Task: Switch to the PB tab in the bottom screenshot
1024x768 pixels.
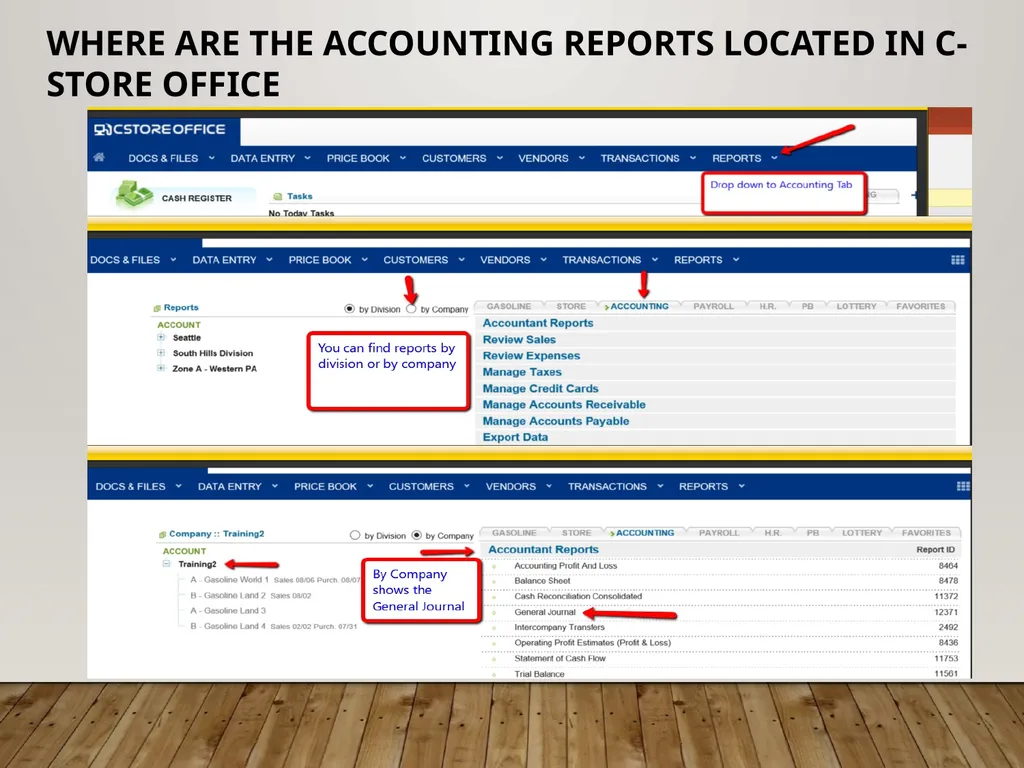Action: [x=812, y=533]
